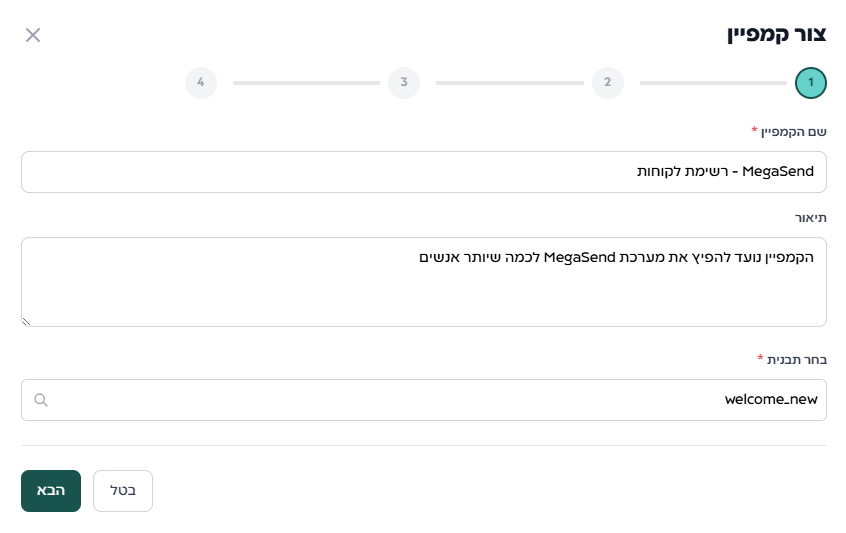Image resolution: width=846 pixels, height=533 pixels.
Task: Focus the campaign name input field
Action: coord(423,172)
